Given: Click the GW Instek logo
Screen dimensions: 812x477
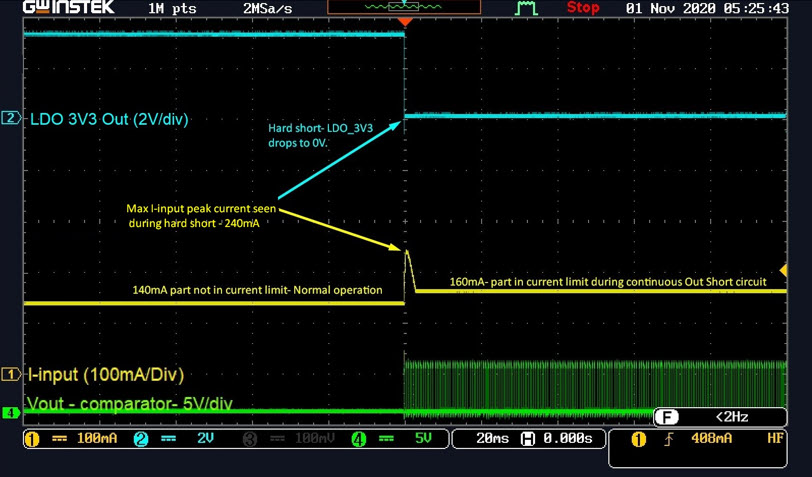Looking at the screenshot, I should (x=68, y=7).
